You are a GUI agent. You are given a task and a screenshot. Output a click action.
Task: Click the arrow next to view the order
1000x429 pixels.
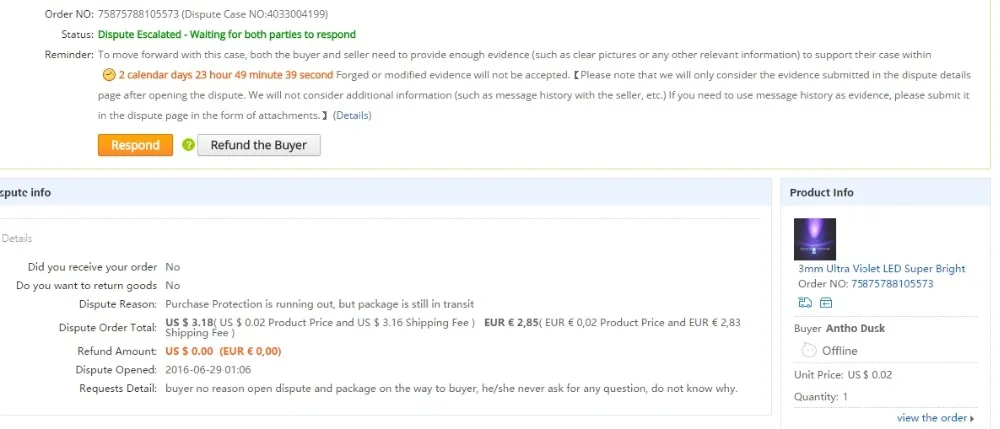click(973, 418)
